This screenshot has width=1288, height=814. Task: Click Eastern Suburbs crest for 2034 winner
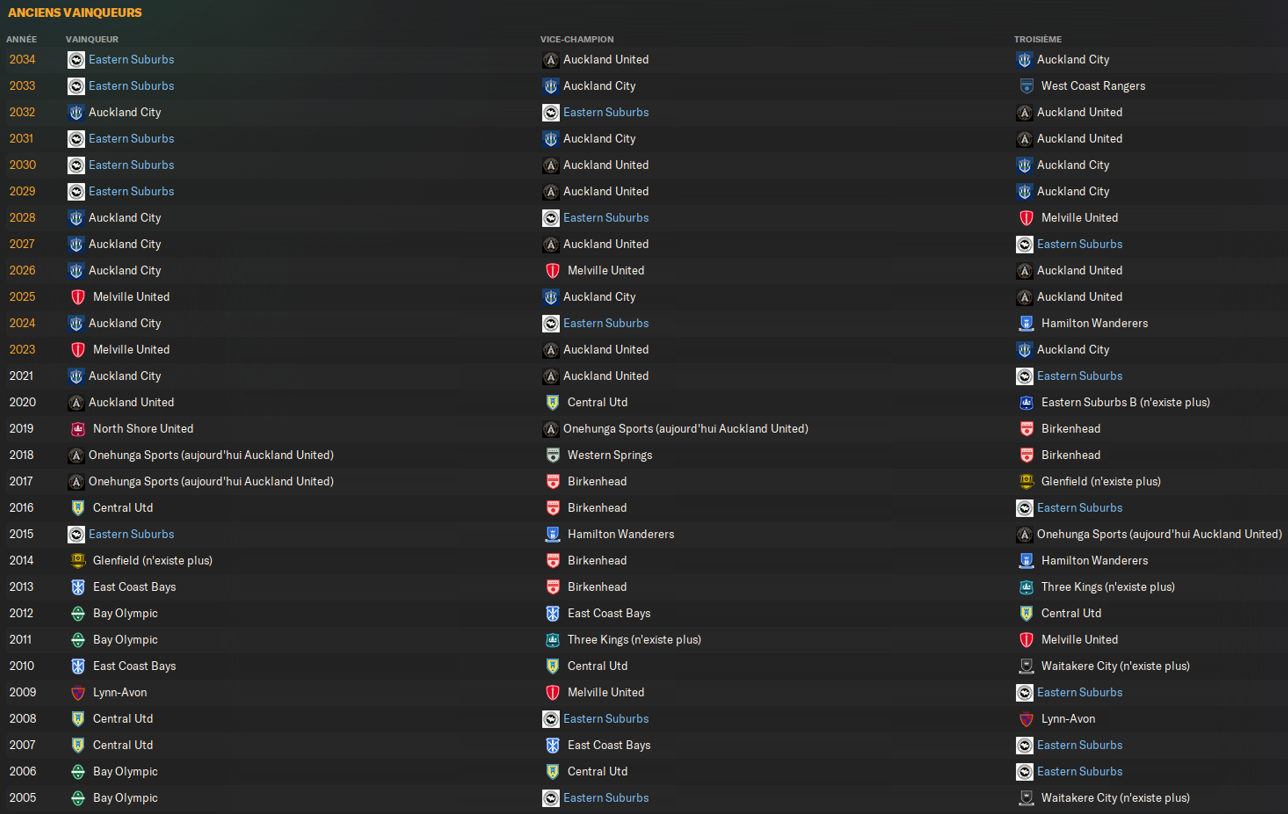(x=76, y=60)
